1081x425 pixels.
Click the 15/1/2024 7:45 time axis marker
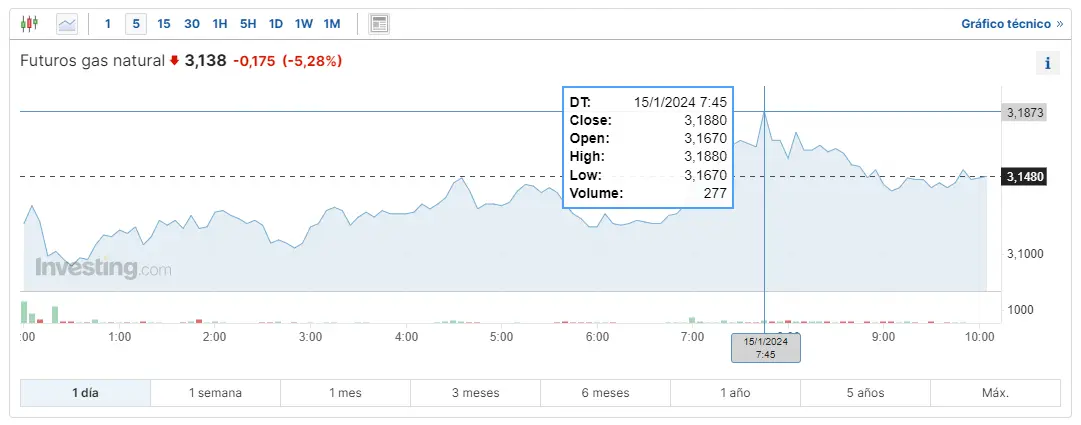click(x=765, y=347)
